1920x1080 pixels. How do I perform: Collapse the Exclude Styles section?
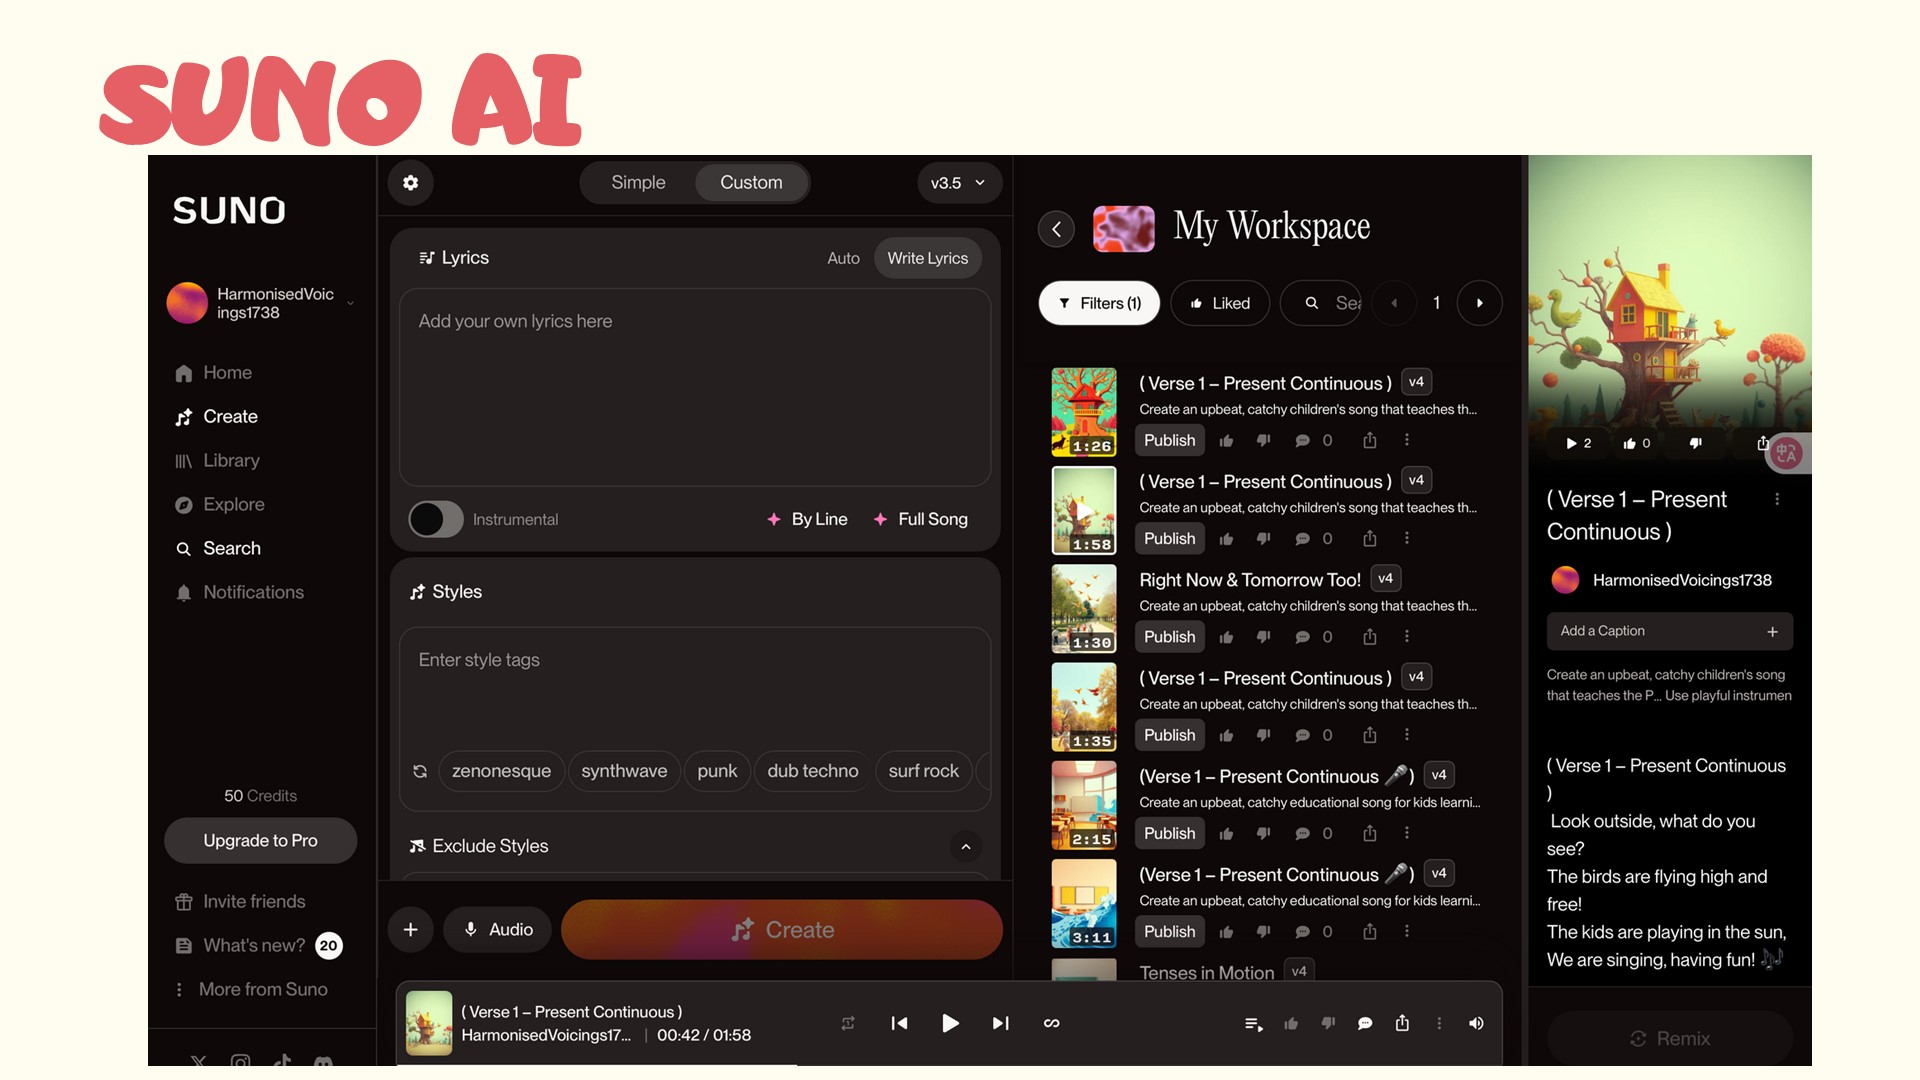point(965,847)
